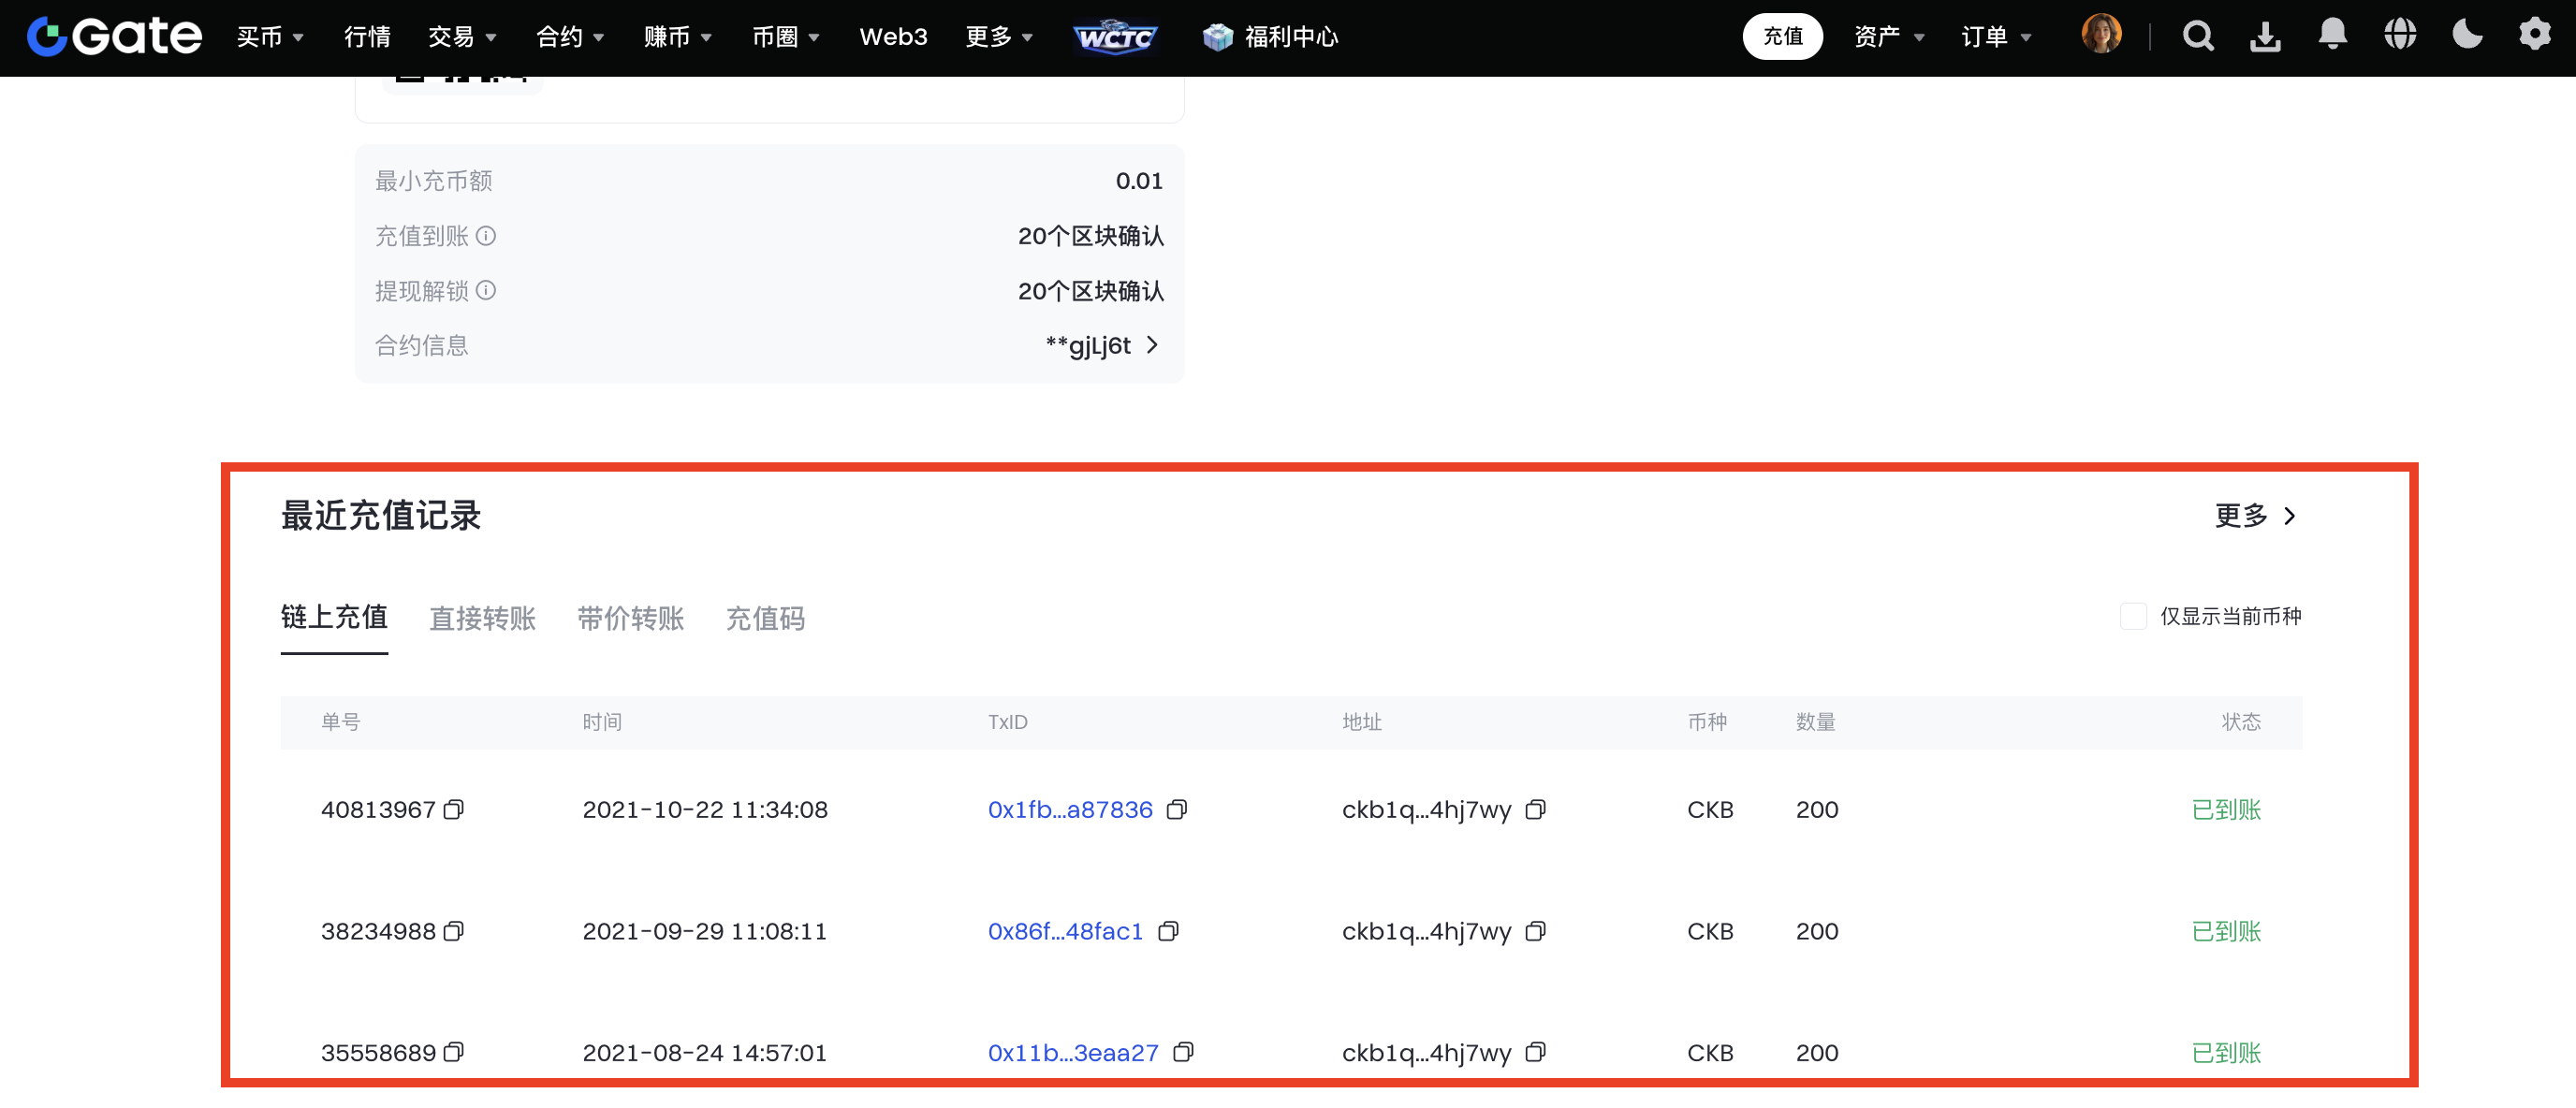This screenshot has width=2576, height=1108.
Task: Copy TxID 0x86f...48fac1
Action: [x=1168, y=932]
